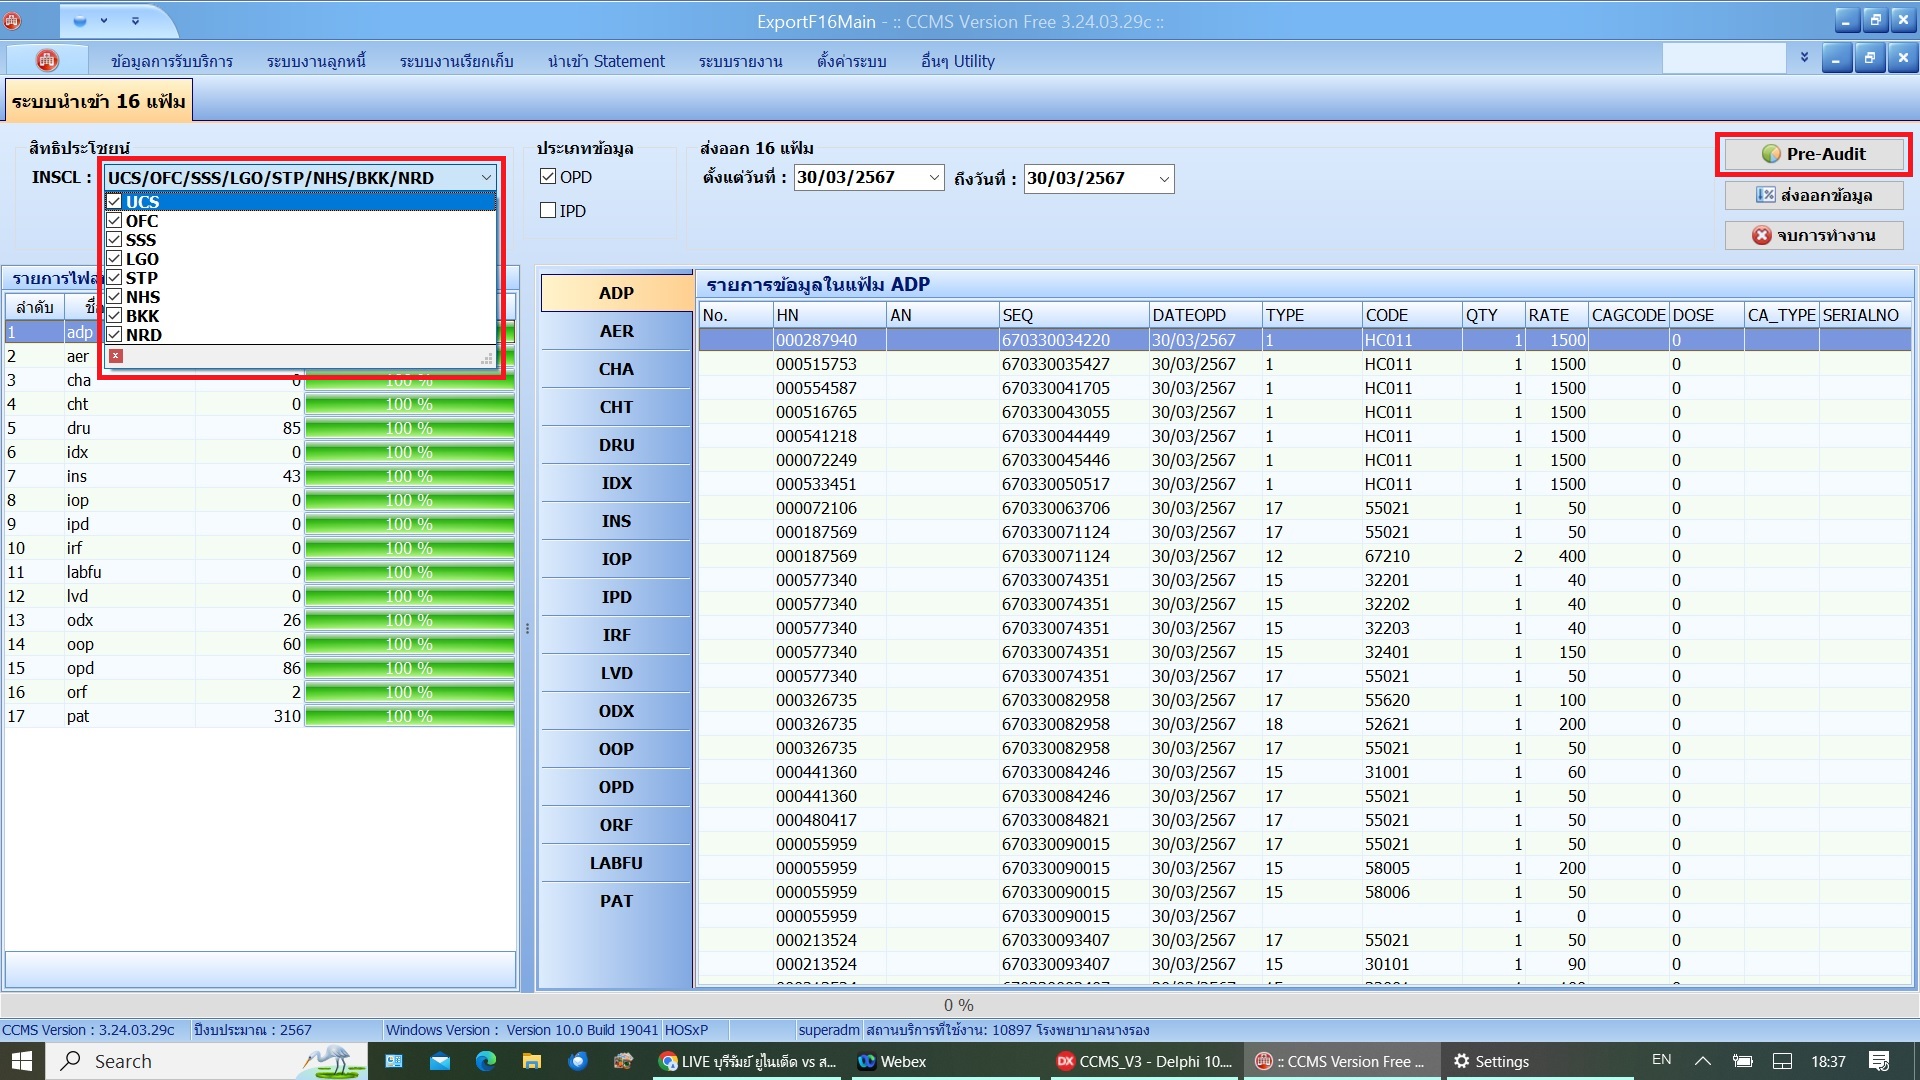Toggle SSS checkbox in dropdown

click(x=114, y=240)
